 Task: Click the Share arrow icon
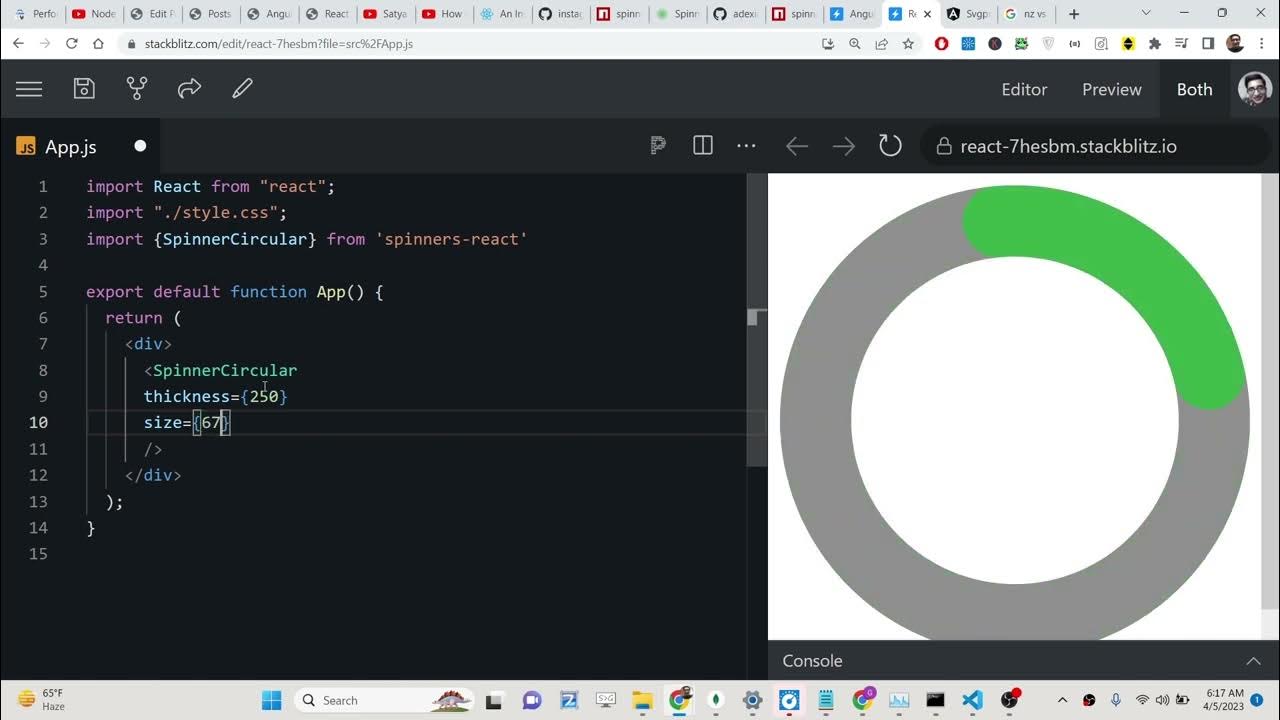189,89
